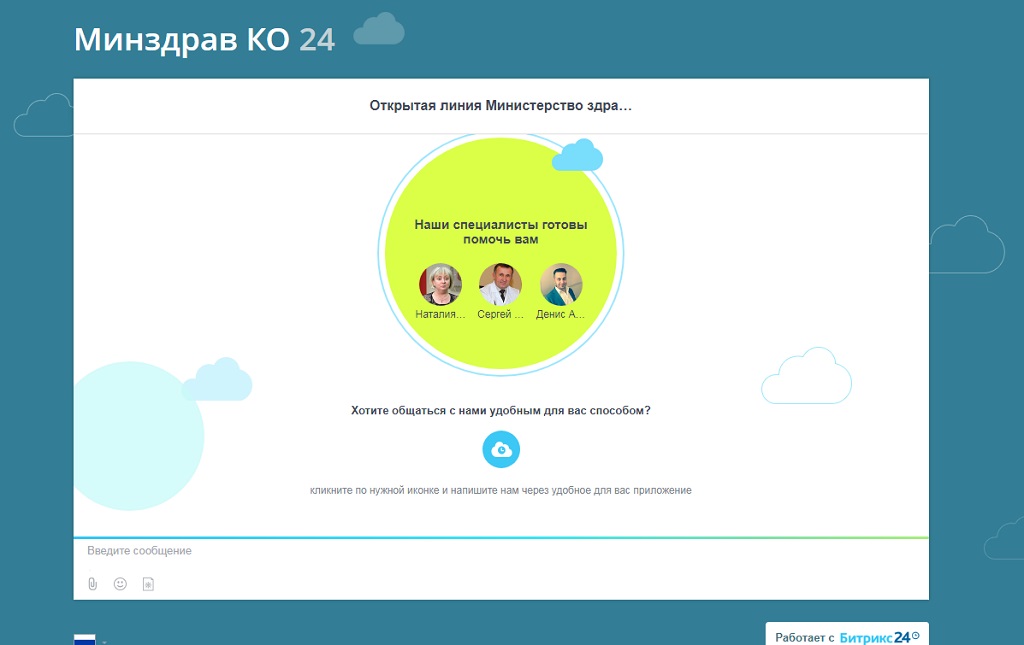Select the Наталия specialist avatar
This screenshot has width=1024, height=645.
coord(440,285)
